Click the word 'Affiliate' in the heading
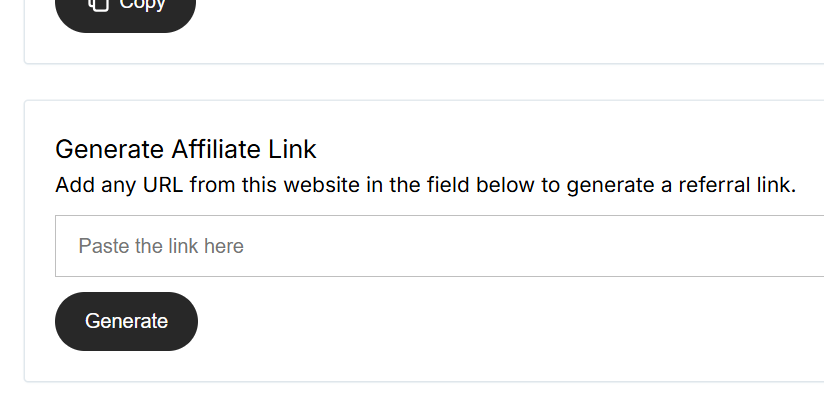This screenshot has width=824, height=420. coord(216,150)
